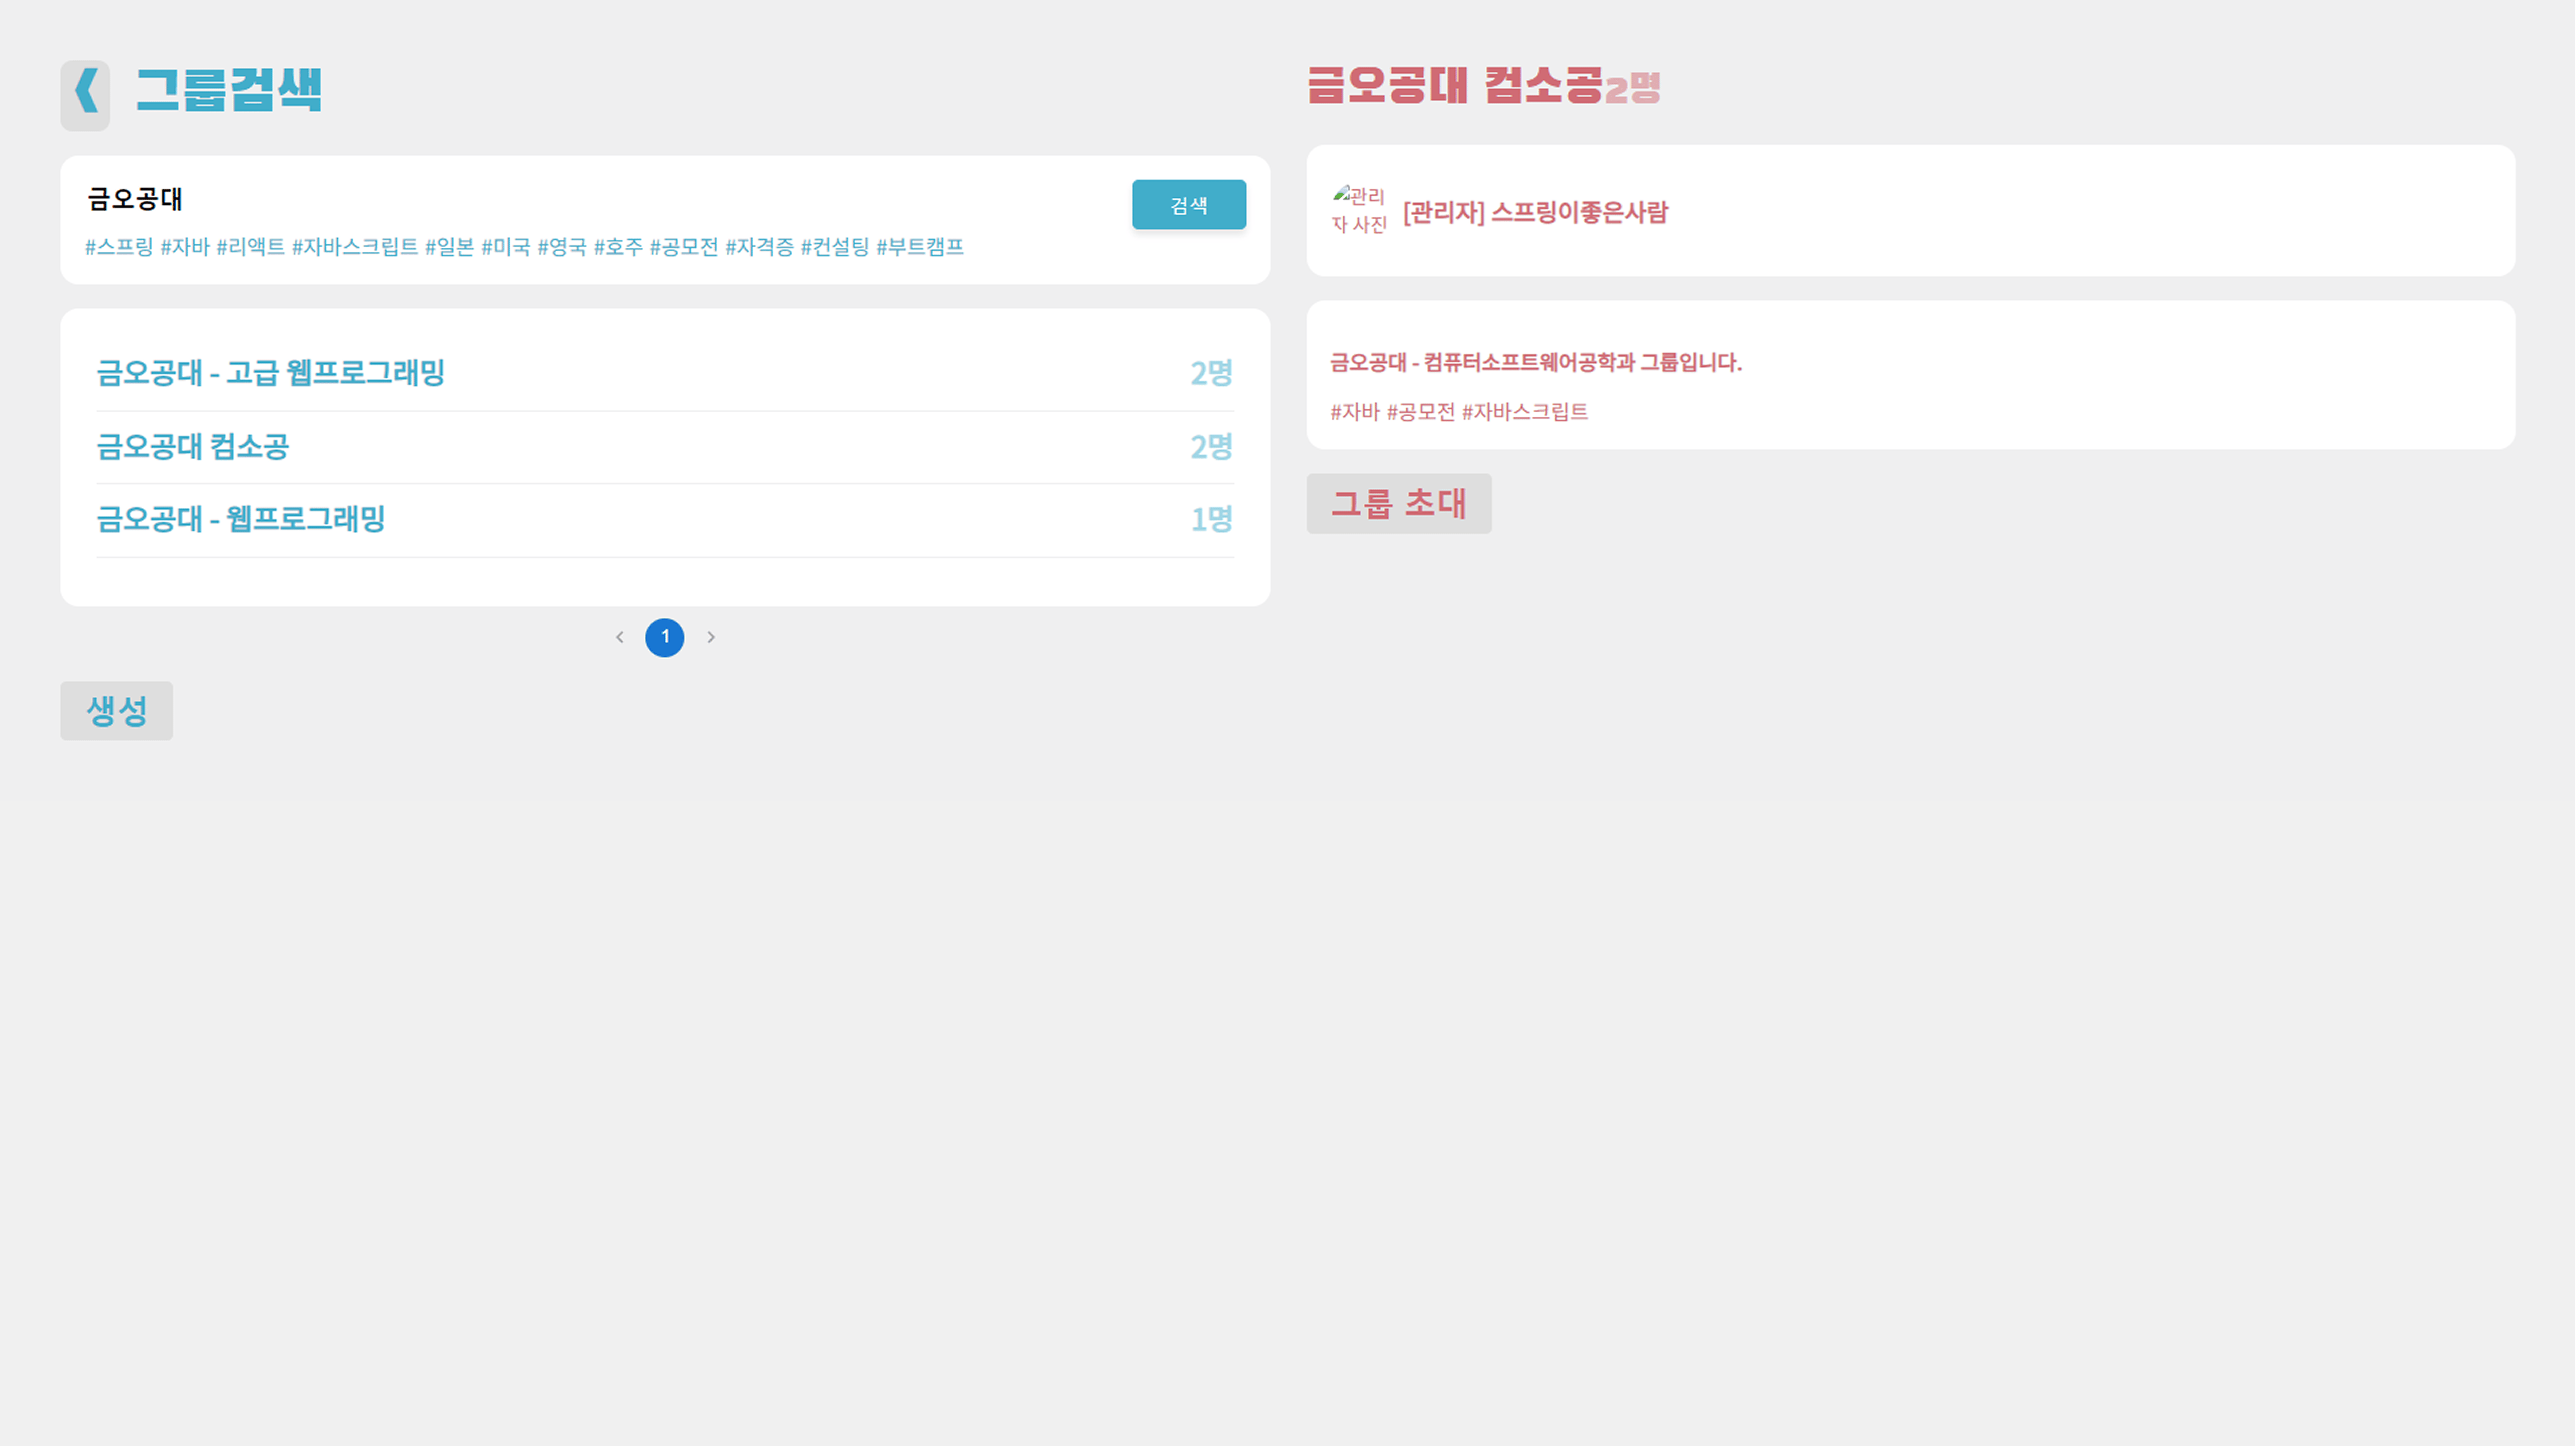
Task: Click the 관리자 사진 profile image
Action: tap(1359, 210)
